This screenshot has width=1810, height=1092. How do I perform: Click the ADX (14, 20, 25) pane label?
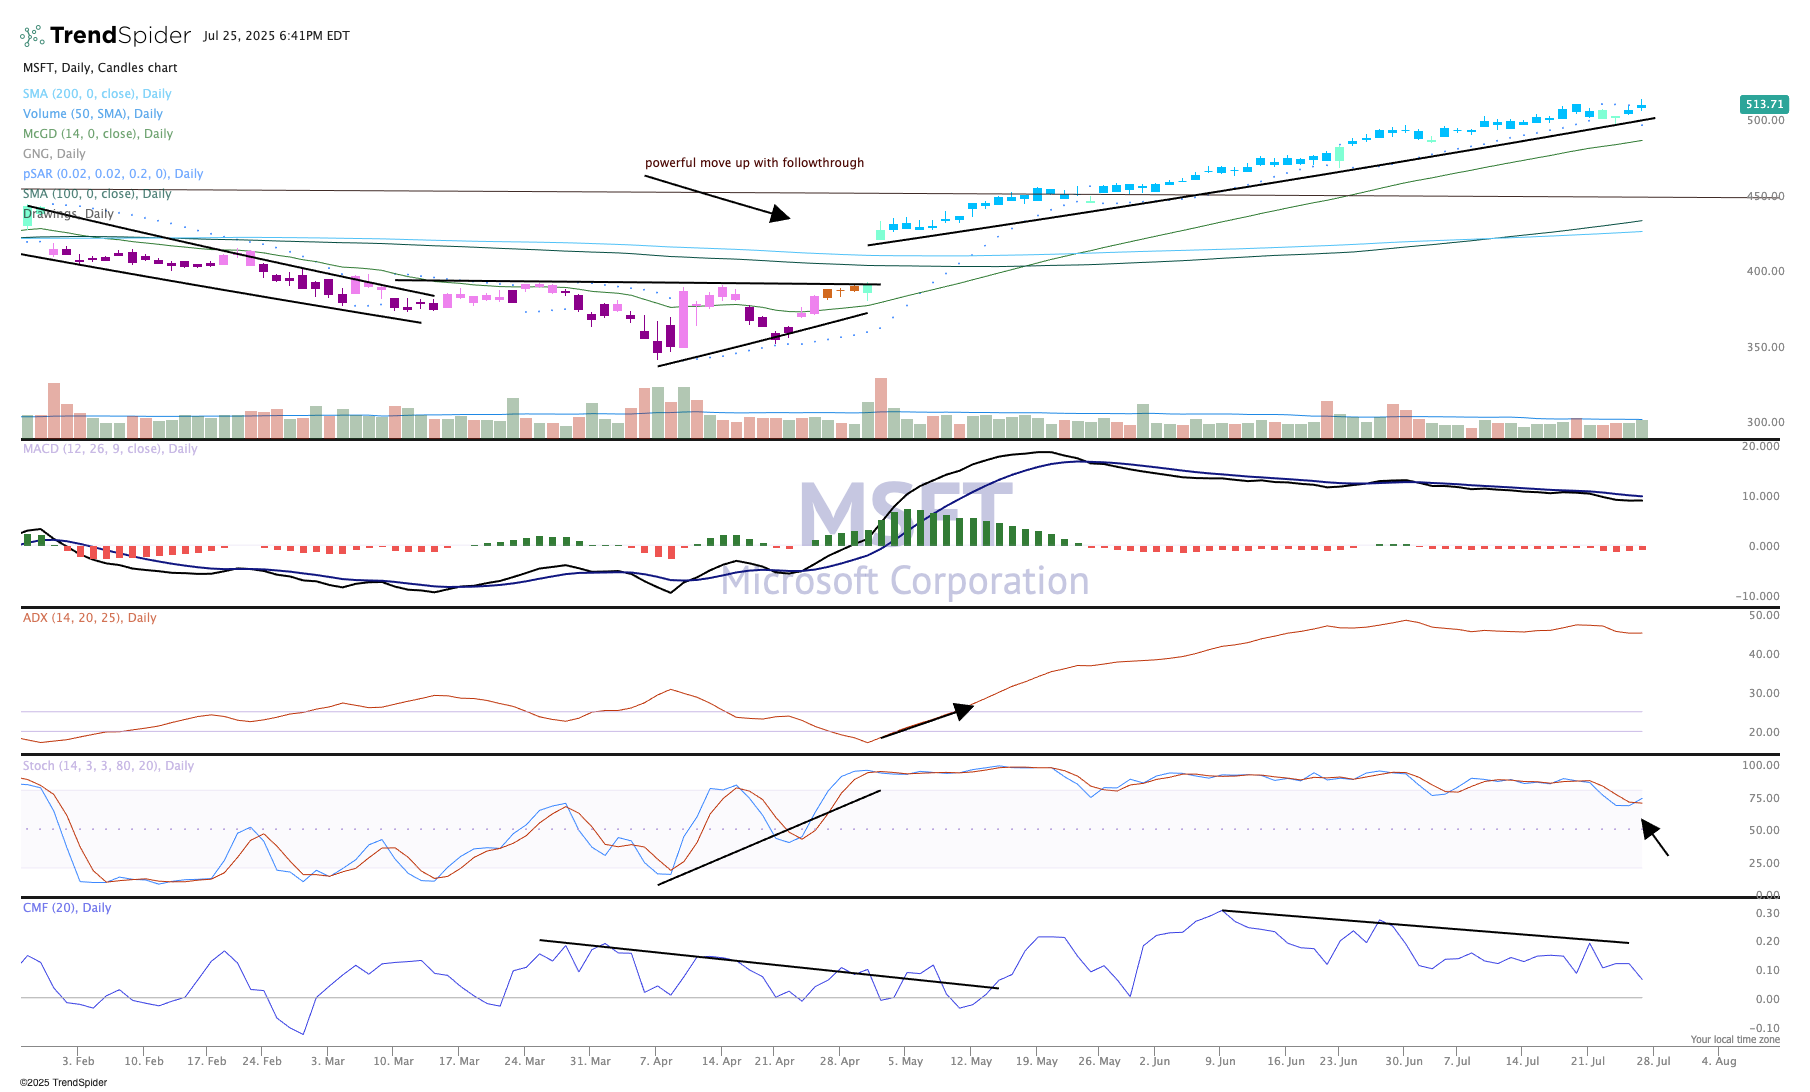coord(90,618)
